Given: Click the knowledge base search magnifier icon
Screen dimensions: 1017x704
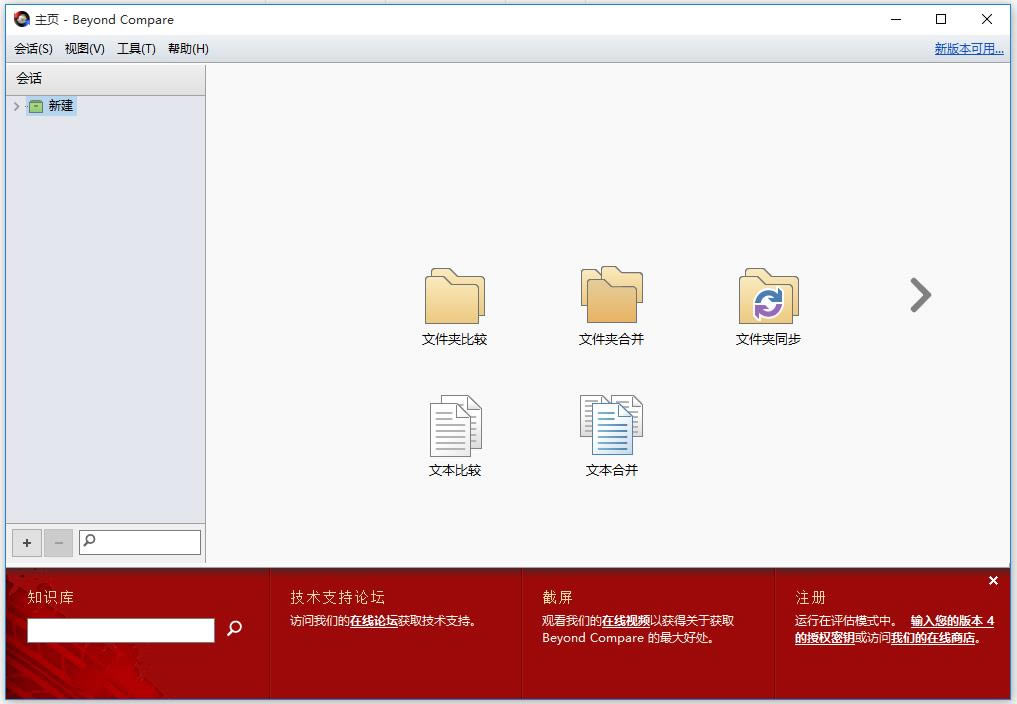Looking at the screenshot, I should click(234, 629).
